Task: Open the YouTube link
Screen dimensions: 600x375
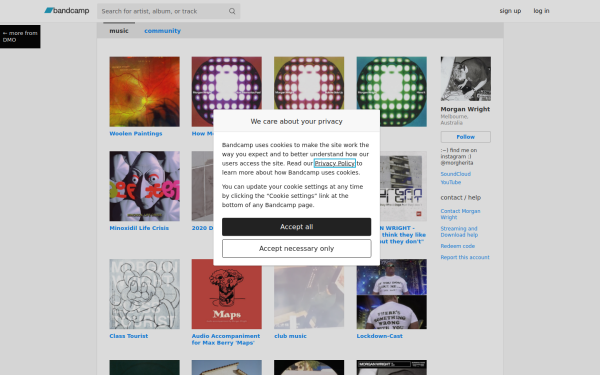Action: pos(450,182)
